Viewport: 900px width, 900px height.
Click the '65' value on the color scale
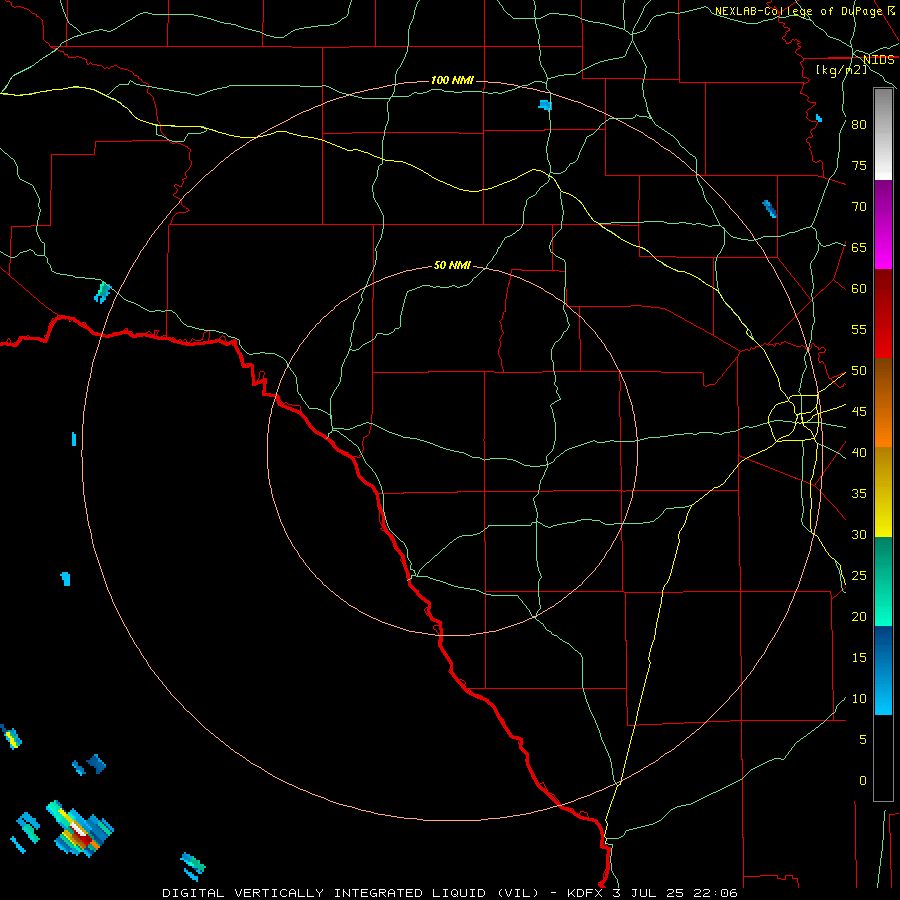click(859, 247)
